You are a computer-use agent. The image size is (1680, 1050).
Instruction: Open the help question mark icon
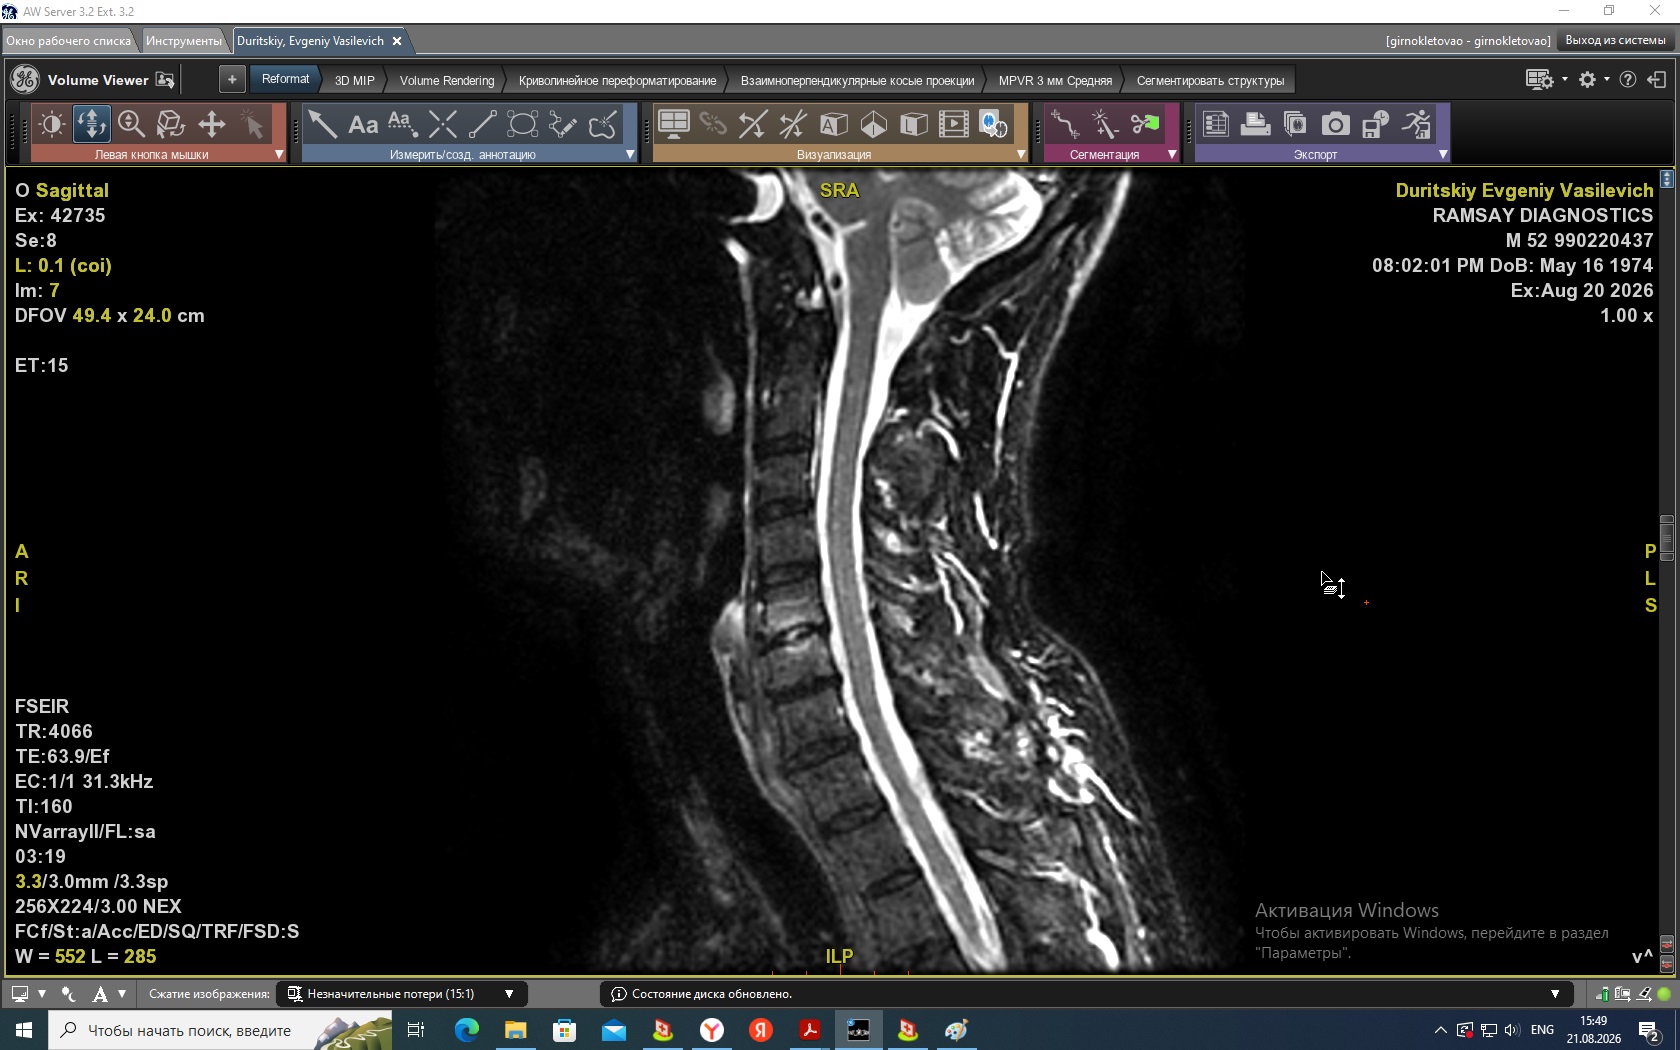click(x=1628, y=80)
